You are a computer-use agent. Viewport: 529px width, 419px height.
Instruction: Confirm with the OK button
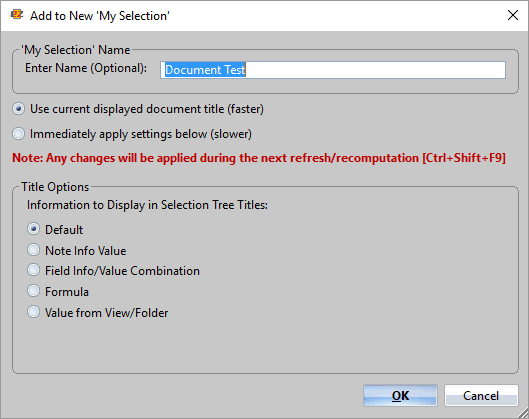(x=400, y=395)
